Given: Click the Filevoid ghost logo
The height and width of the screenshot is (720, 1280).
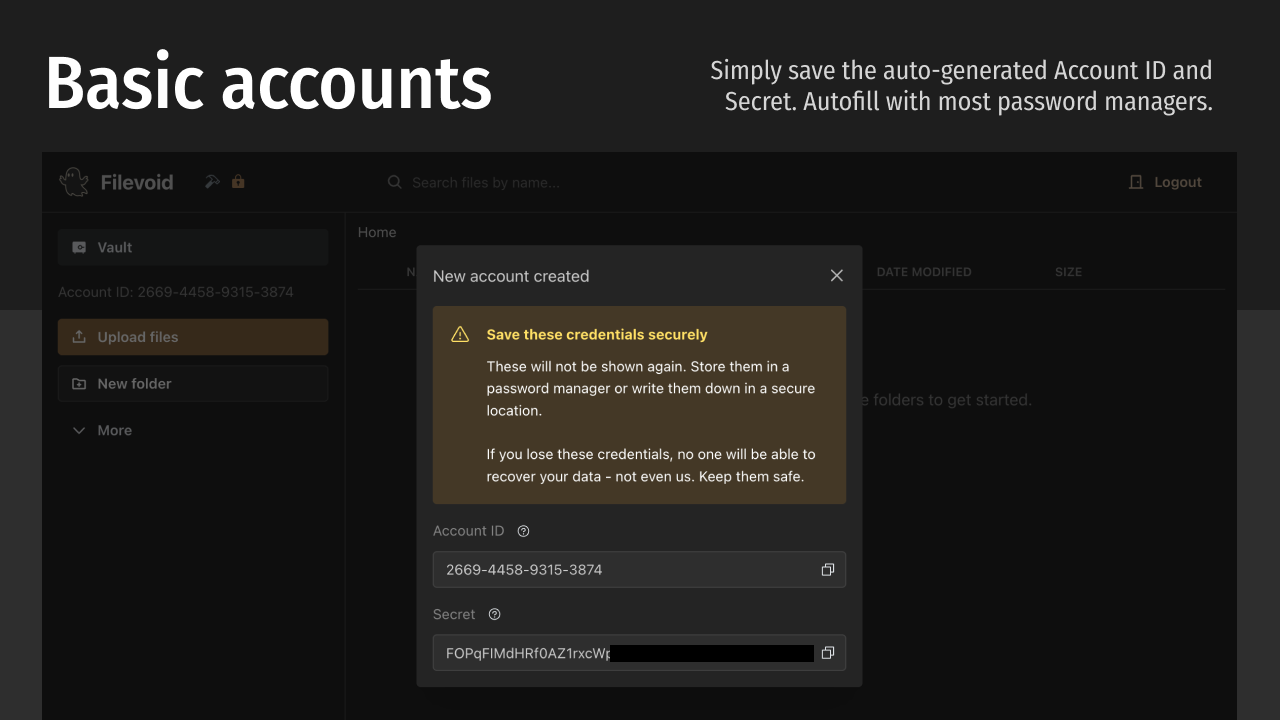Looking at the screenshot, I should coord(74,182).
